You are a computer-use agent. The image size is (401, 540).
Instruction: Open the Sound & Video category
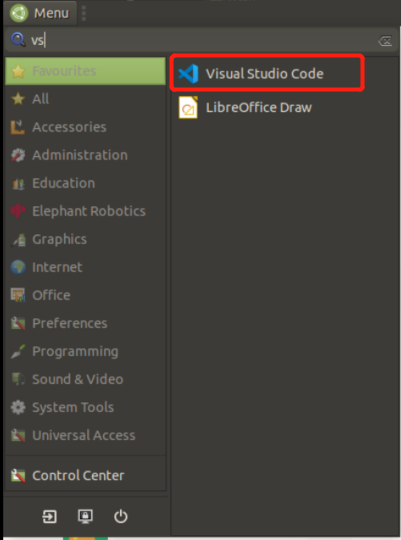pyautogui.click(x=85, y=379)
